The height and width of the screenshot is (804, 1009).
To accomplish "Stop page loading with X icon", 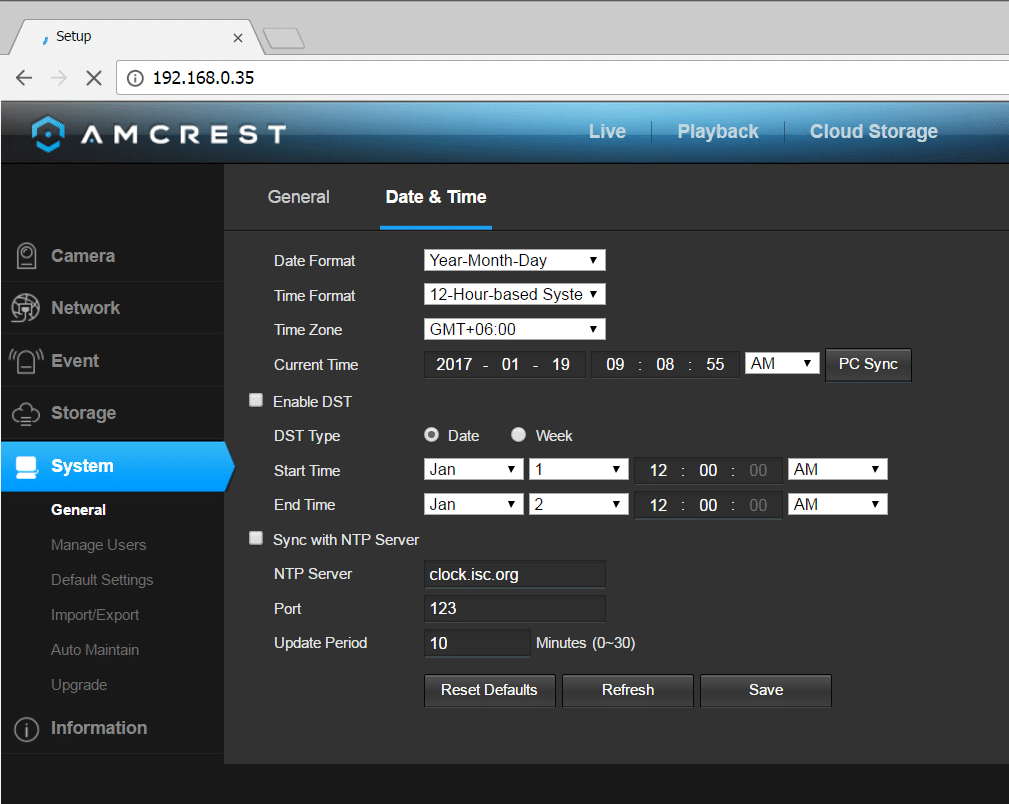I will (x=94, y=78).
